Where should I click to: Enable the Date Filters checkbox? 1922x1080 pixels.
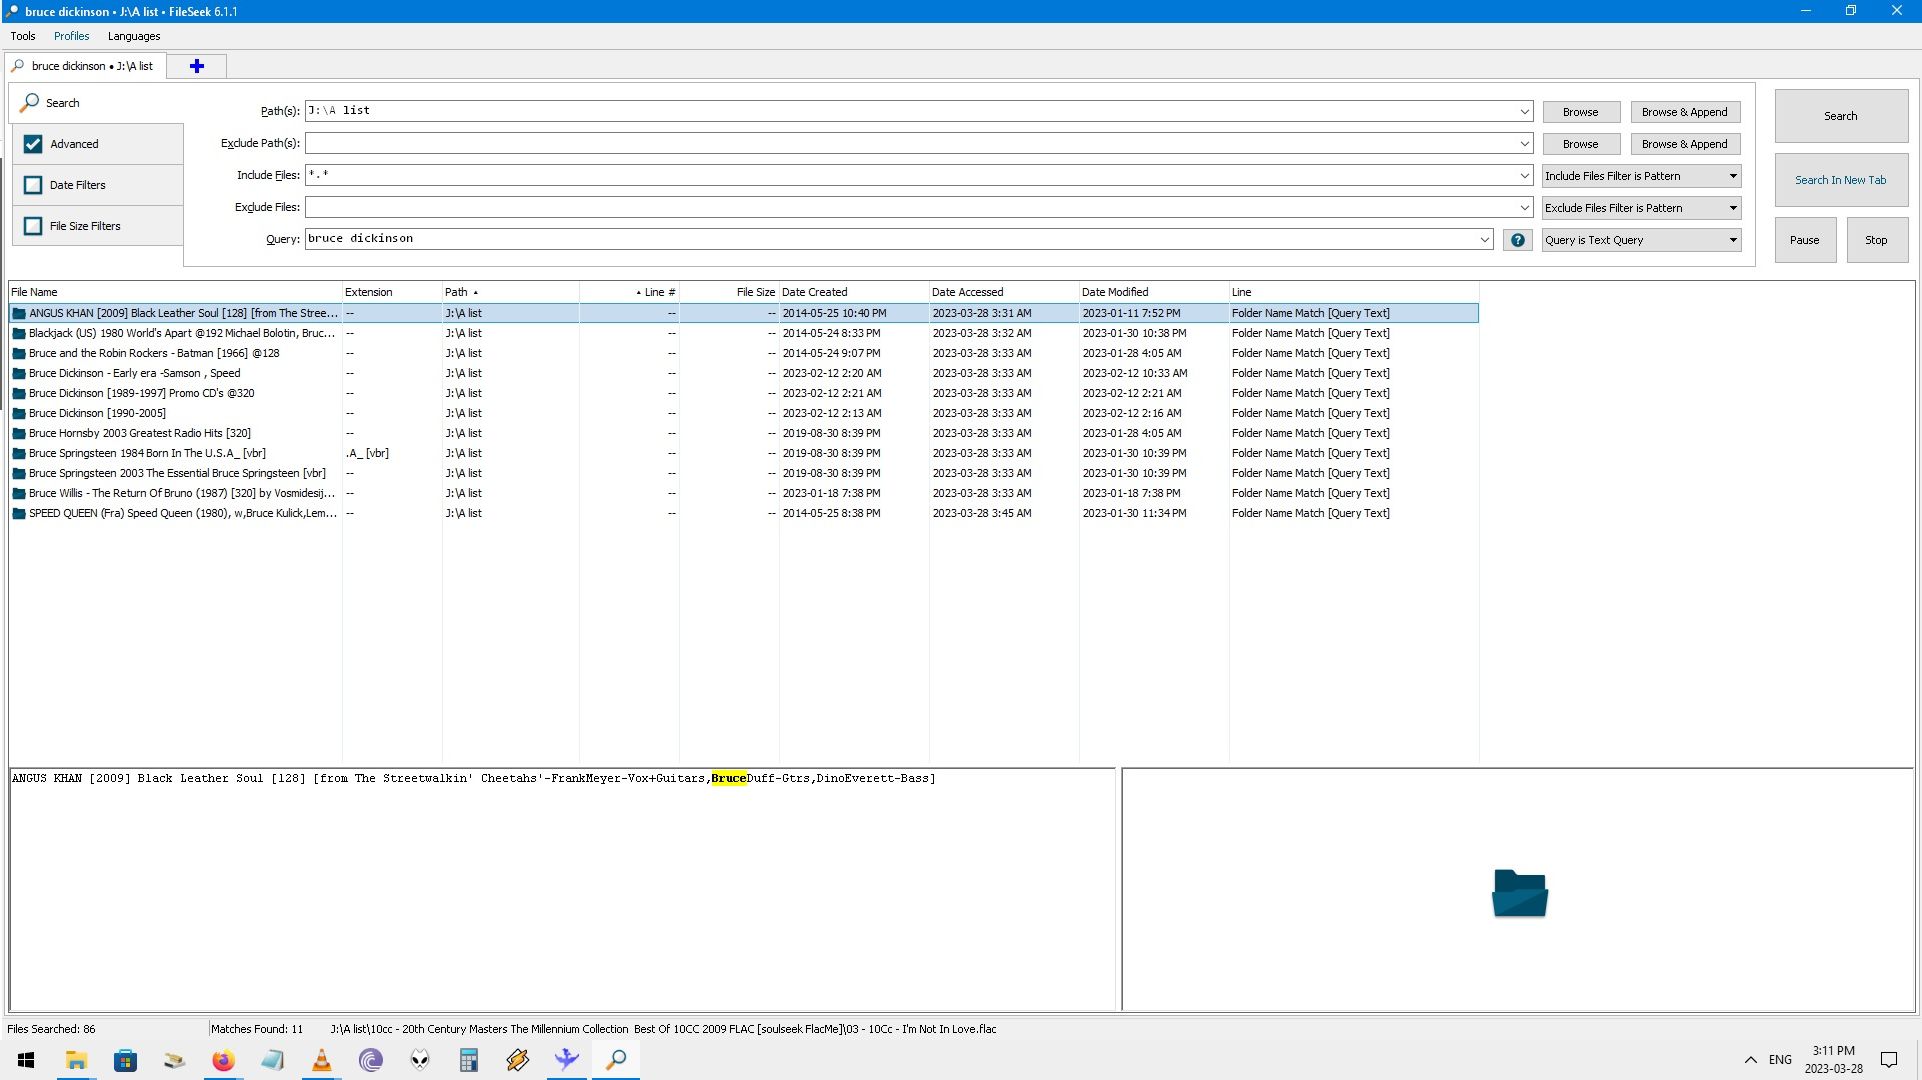(x=33, y=184)
